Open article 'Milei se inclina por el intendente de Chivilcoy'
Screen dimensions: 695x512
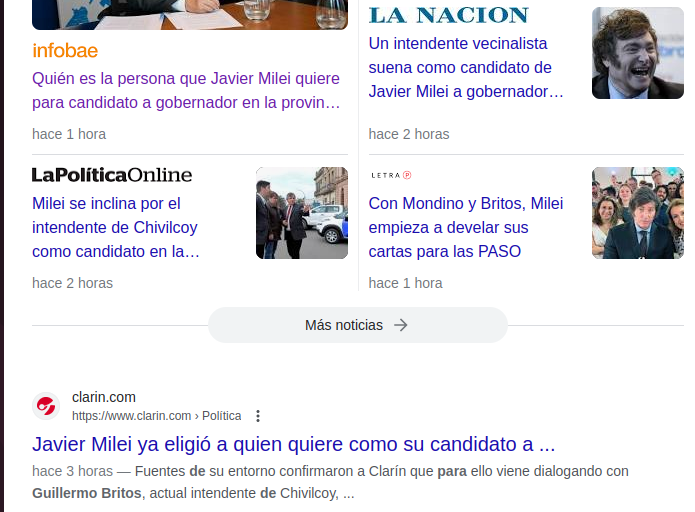pos(116,227)
